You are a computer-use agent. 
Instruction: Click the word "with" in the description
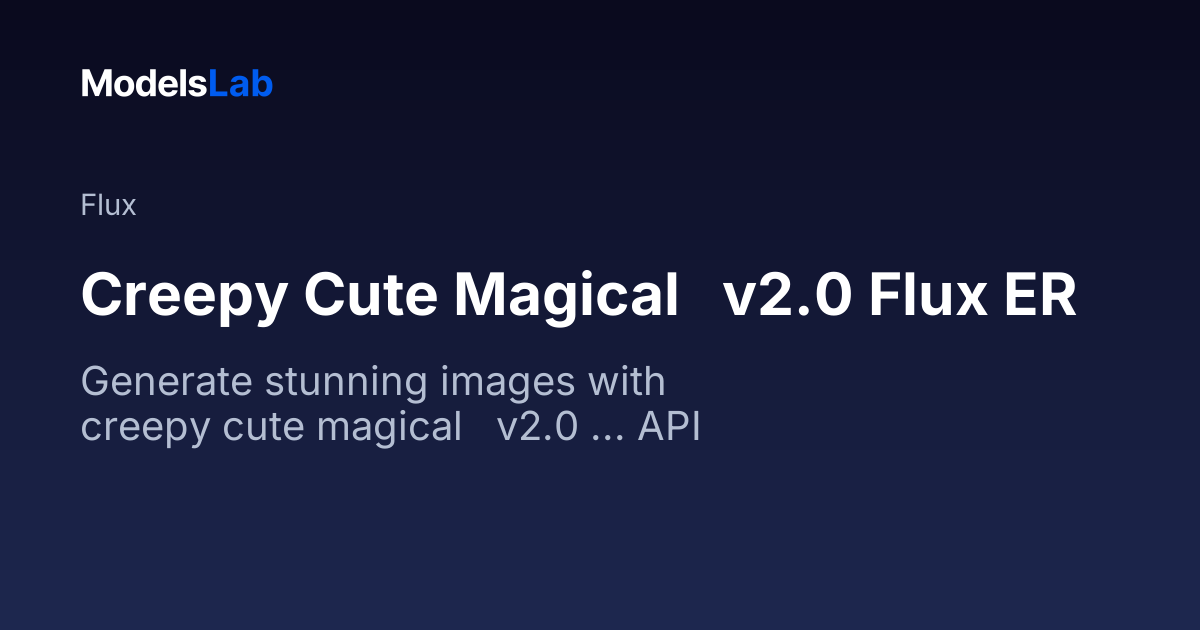[627, 383]
